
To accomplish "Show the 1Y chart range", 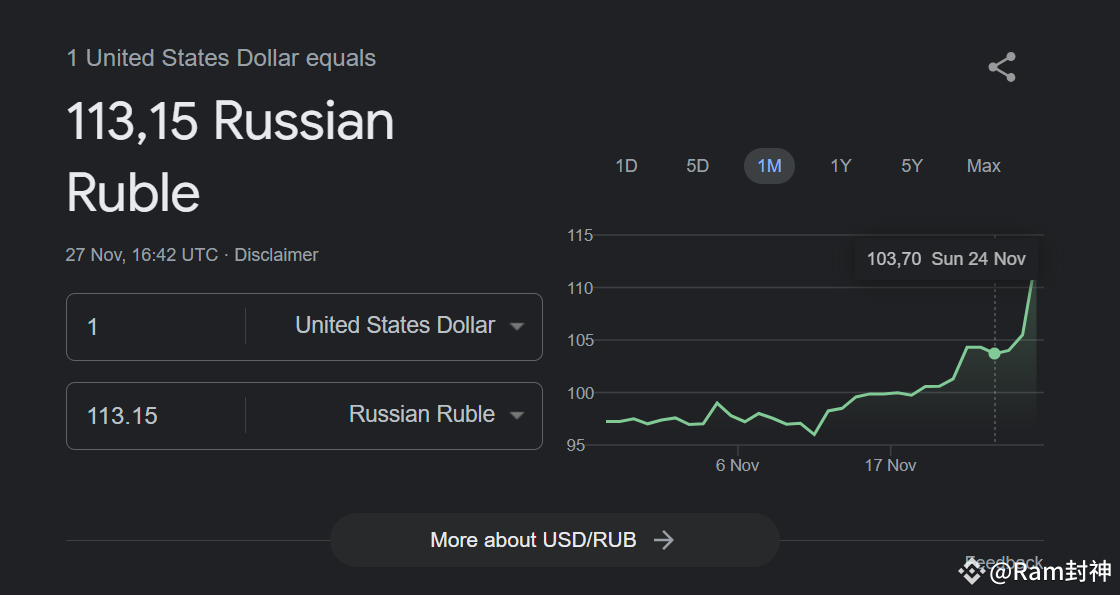I will click(840, 166).
